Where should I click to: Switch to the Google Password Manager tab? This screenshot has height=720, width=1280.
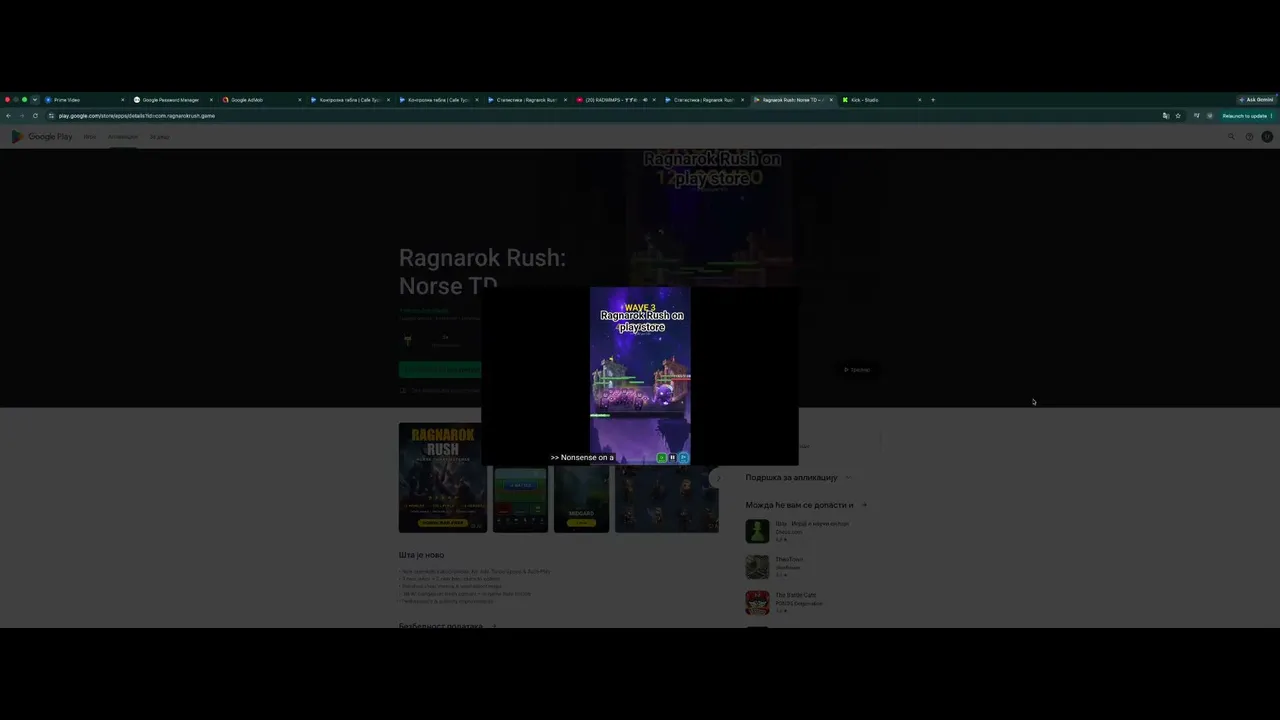pos(171,100)
